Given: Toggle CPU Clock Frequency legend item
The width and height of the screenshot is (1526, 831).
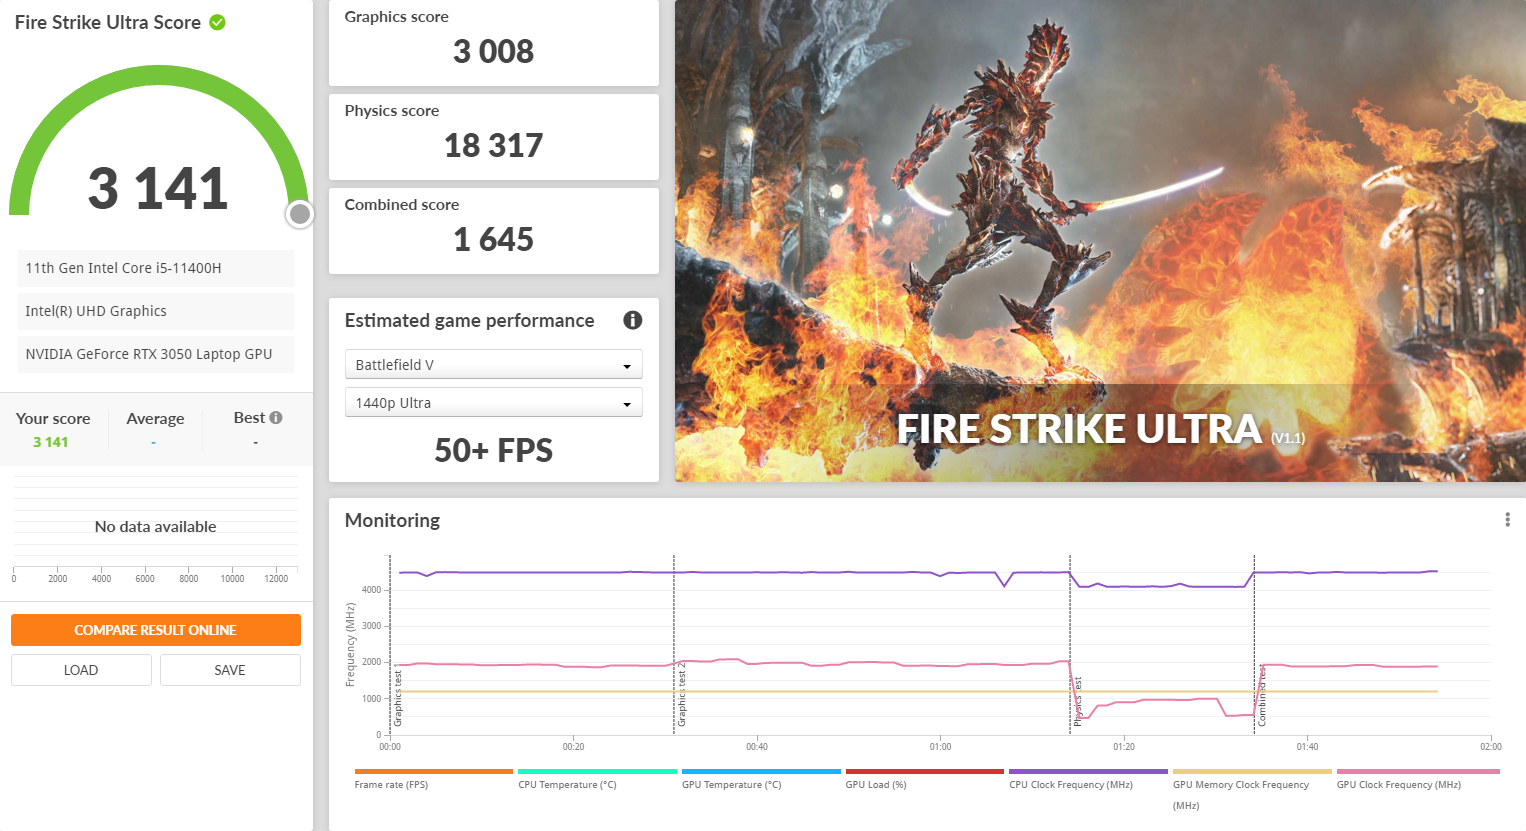Looking at the screenshot, I should point(1088,779).
